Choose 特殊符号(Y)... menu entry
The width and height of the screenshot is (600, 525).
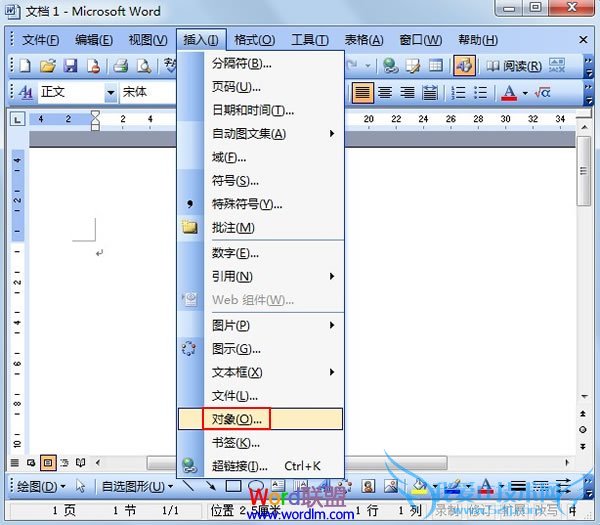[x=261, y=204]
